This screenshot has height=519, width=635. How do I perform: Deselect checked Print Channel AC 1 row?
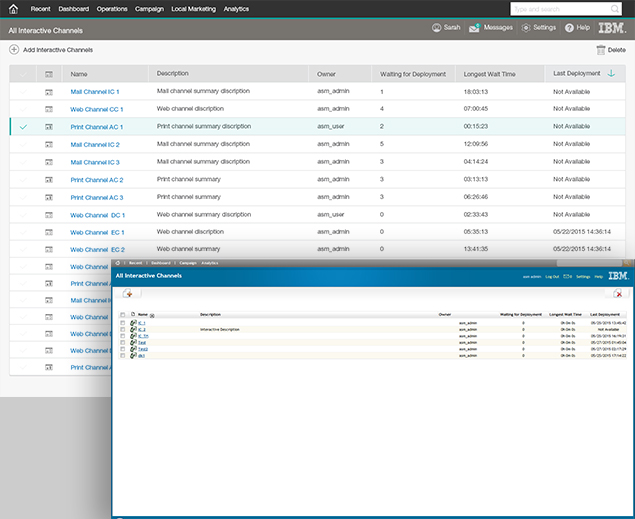[23, 127]
